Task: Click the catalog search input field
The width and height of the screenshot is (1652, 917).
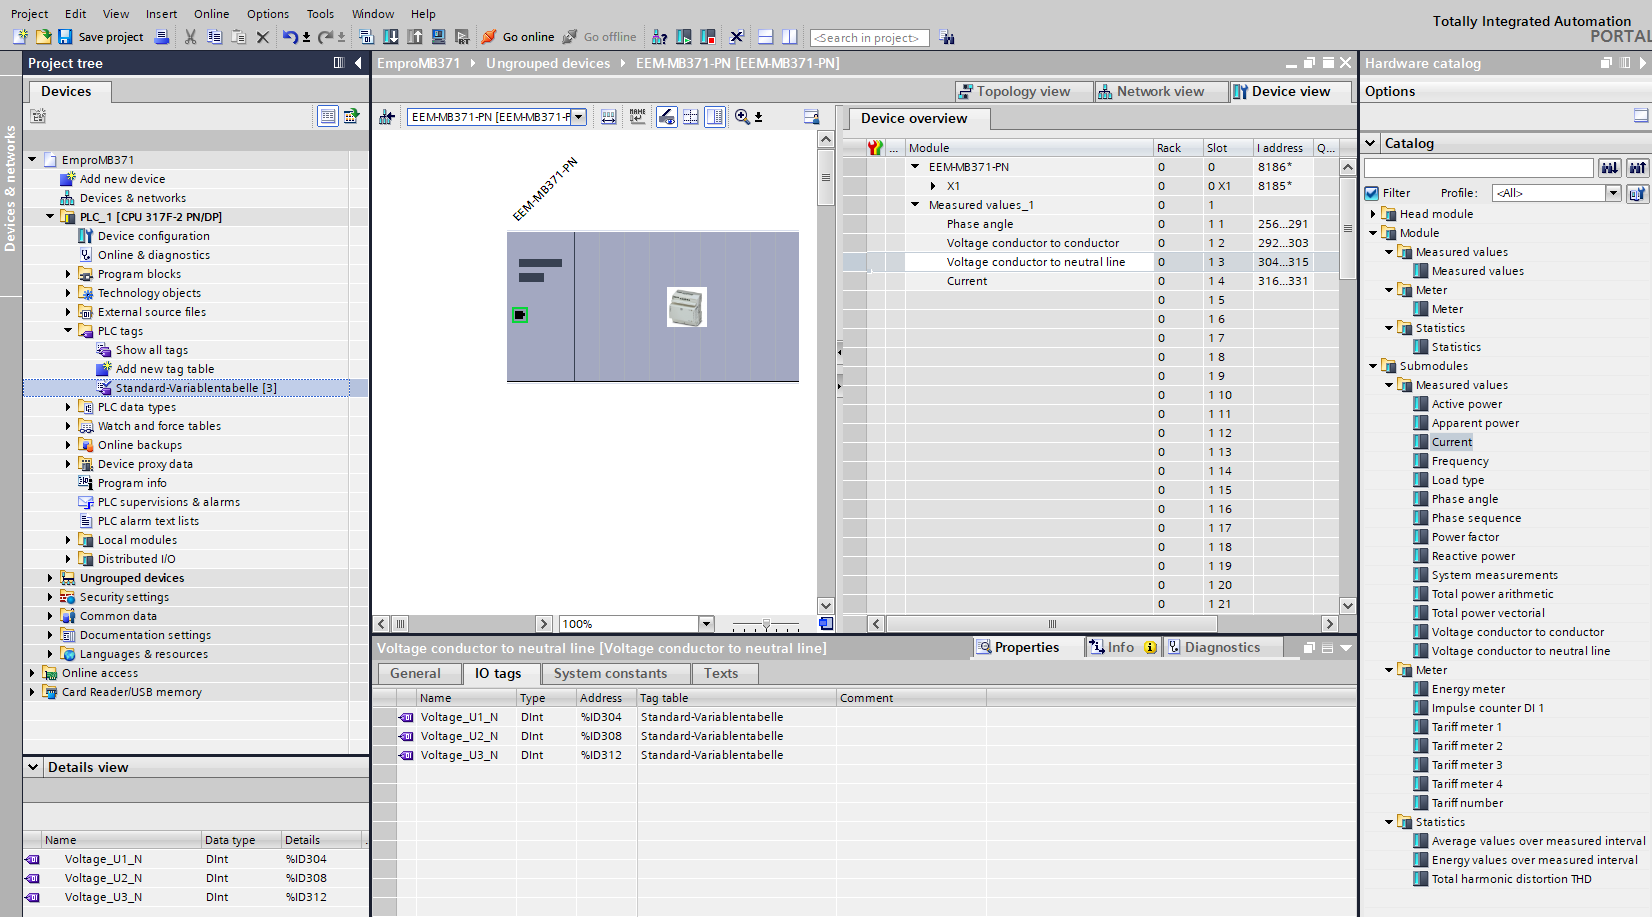Action: tap(1479, 167)
